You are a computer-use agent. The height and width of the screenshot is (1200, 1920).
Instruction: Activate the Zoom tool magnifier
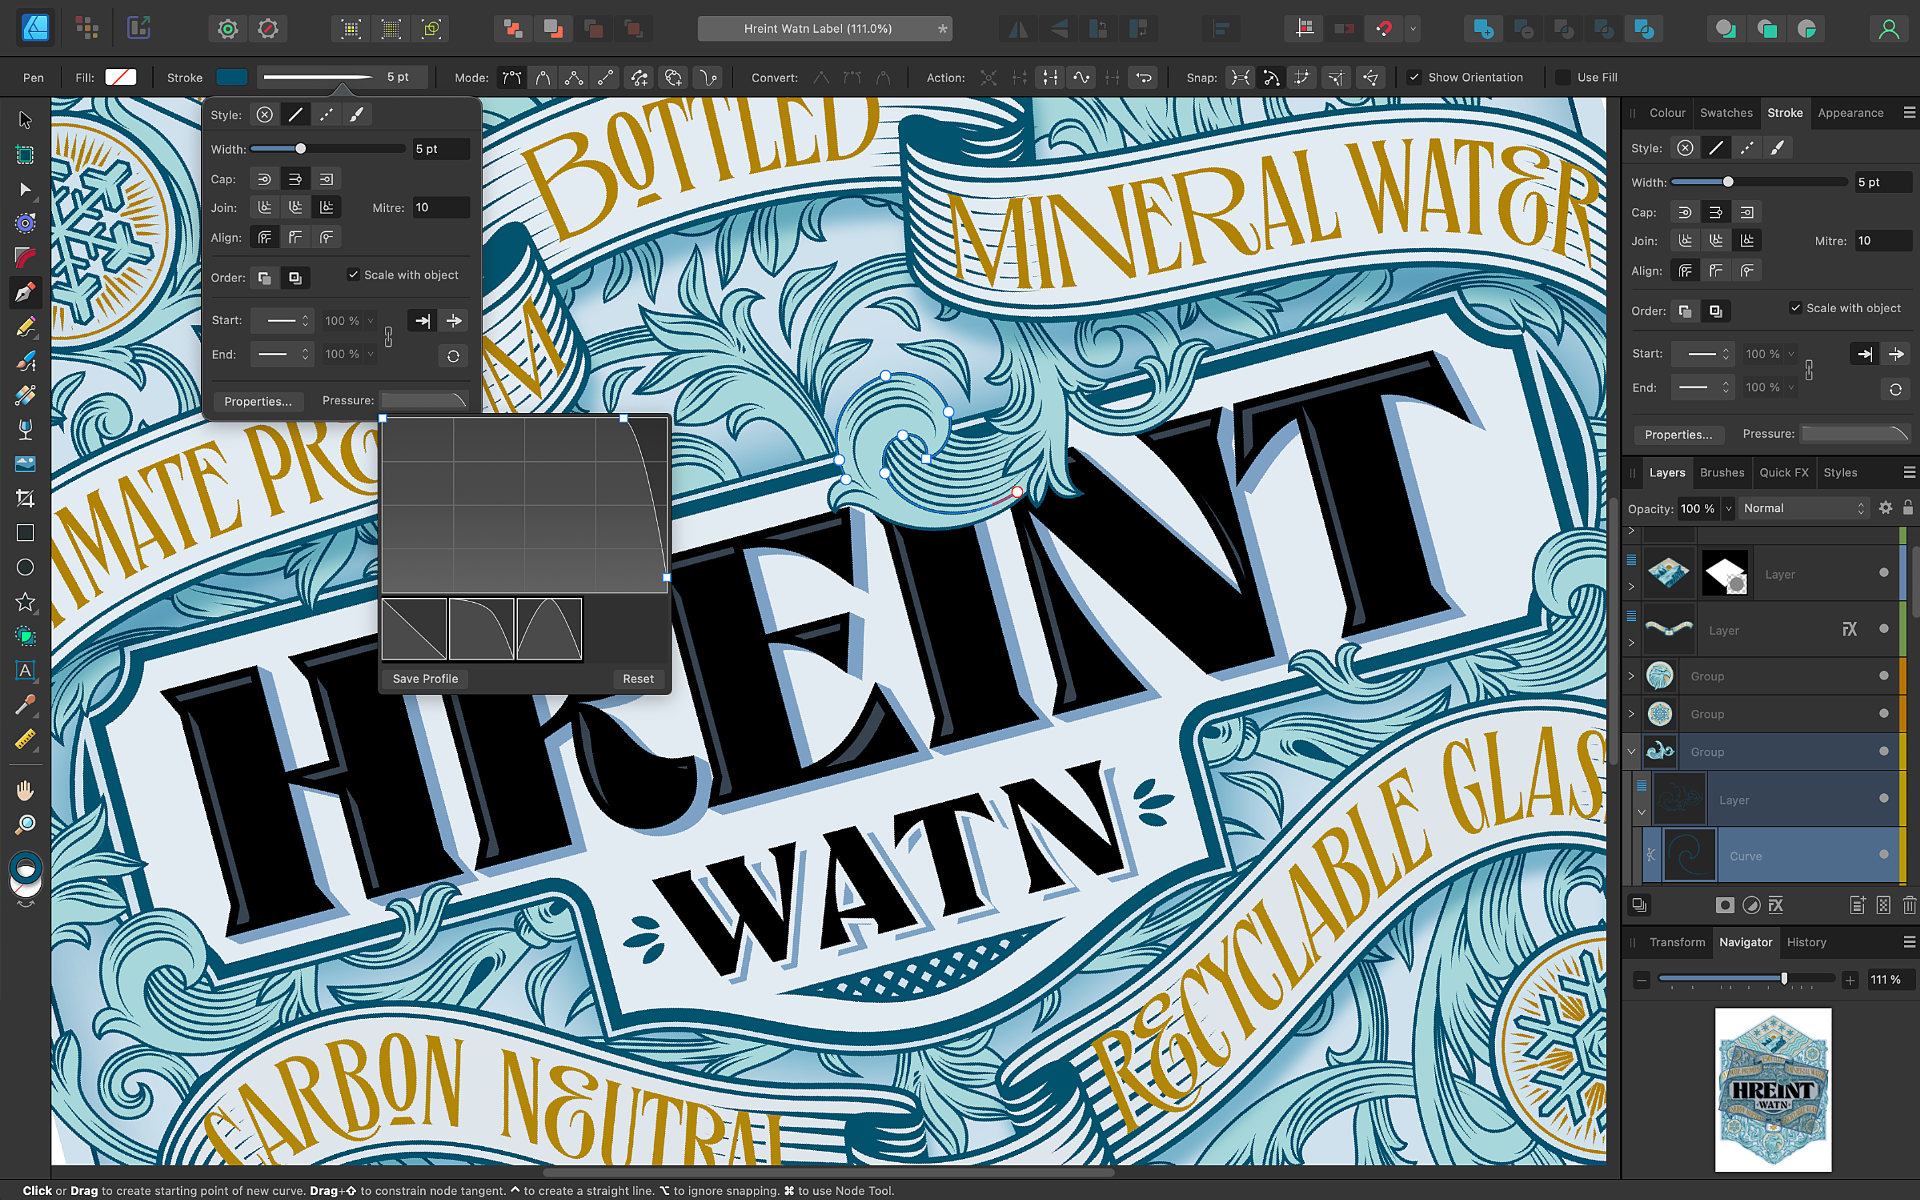coord(25,825)
